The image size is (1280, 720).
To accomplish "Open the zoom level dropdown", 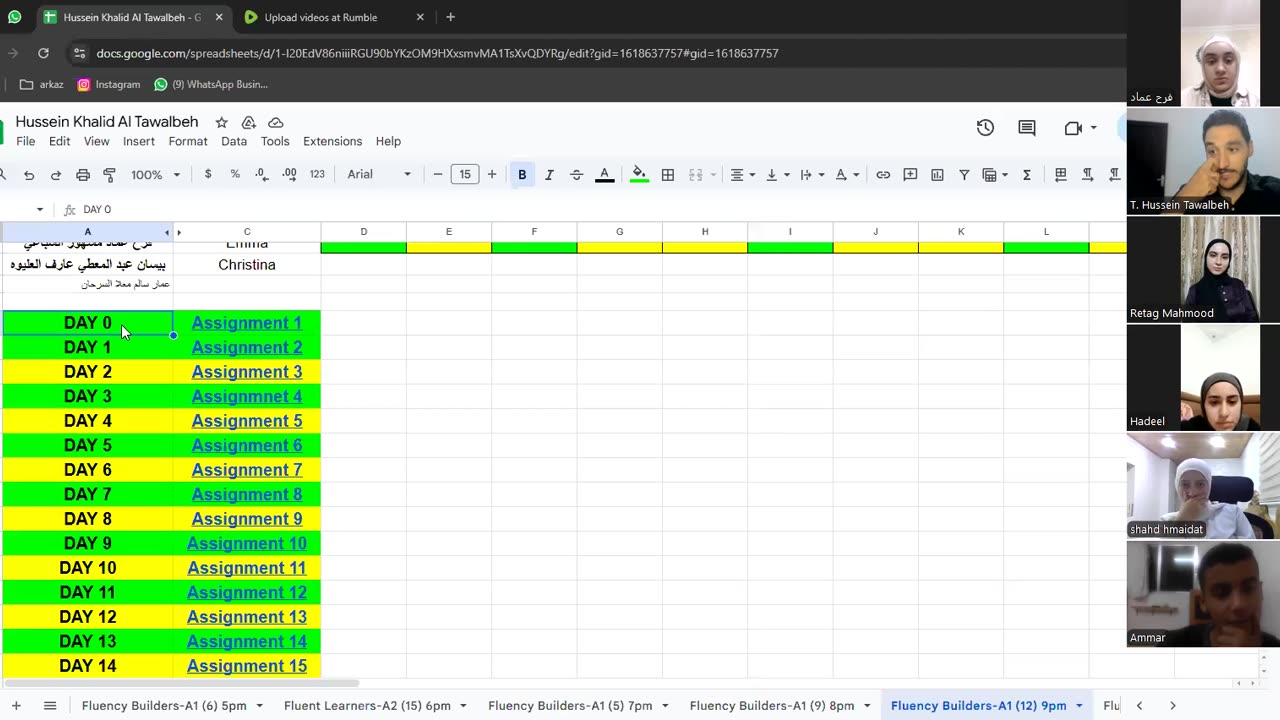I will [x=155, y=174].
